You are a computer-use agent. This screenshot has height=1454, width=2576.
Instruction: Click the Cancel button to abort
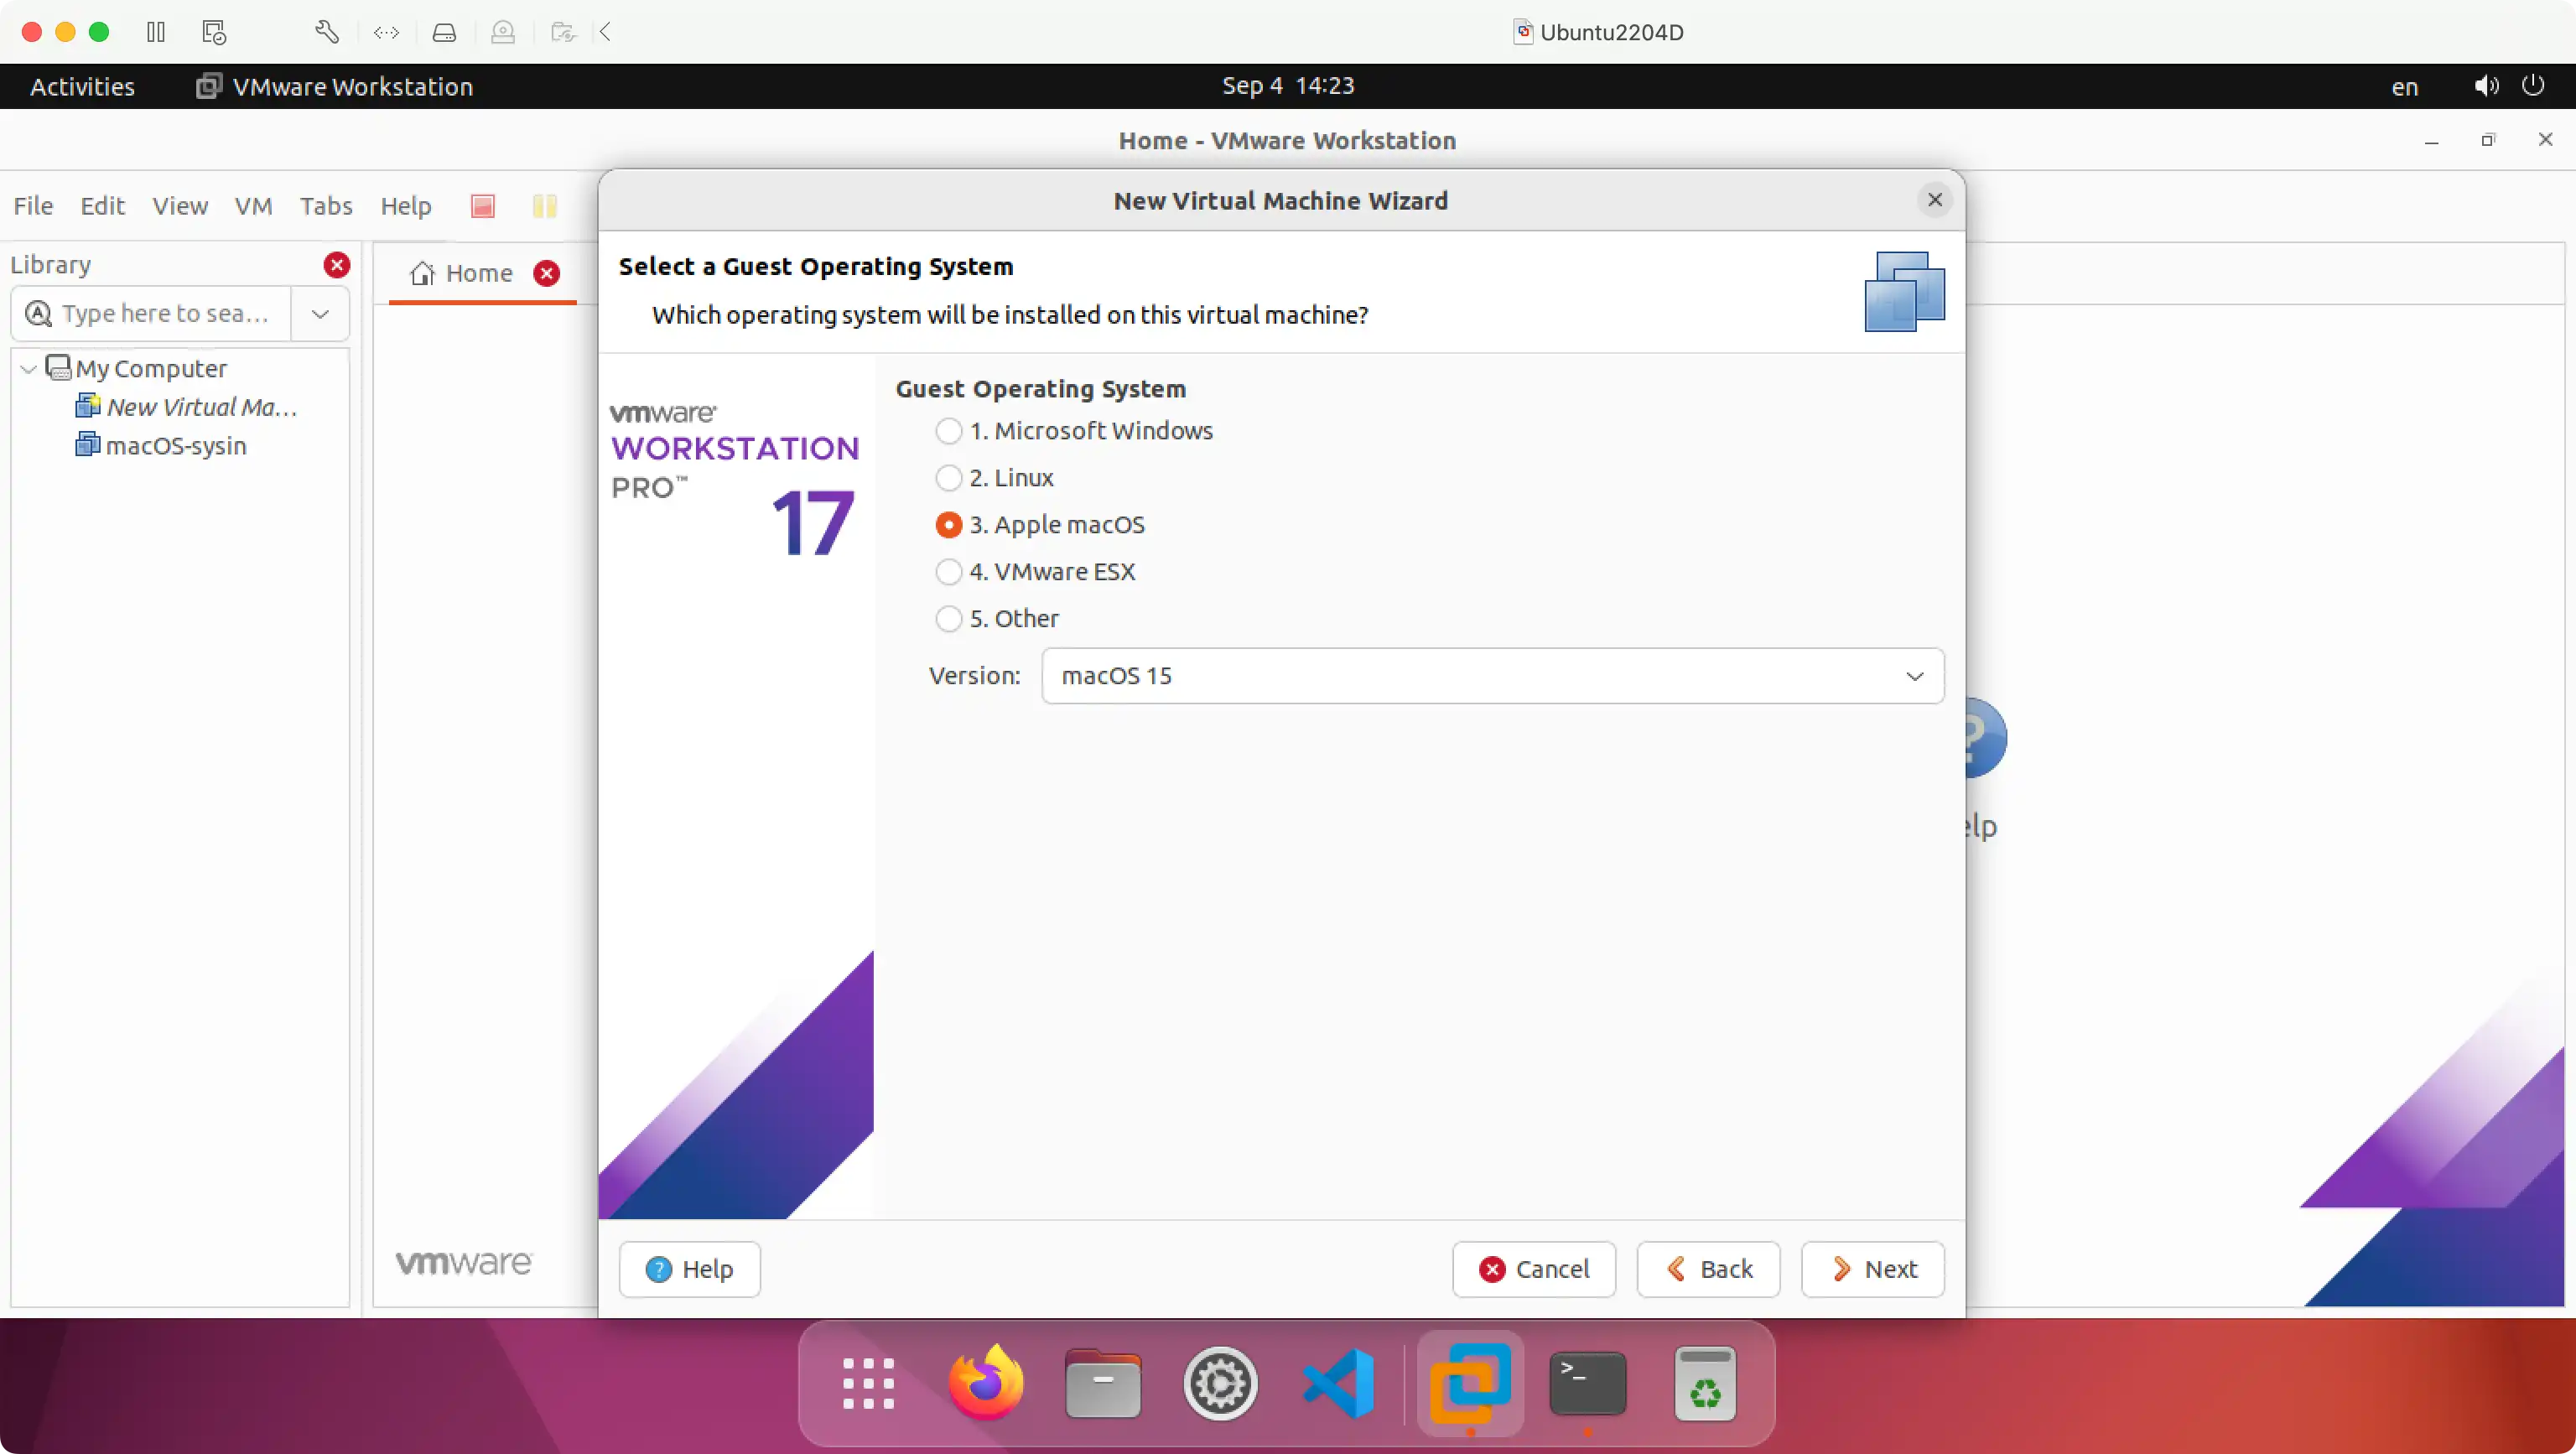[1537, 1269]
